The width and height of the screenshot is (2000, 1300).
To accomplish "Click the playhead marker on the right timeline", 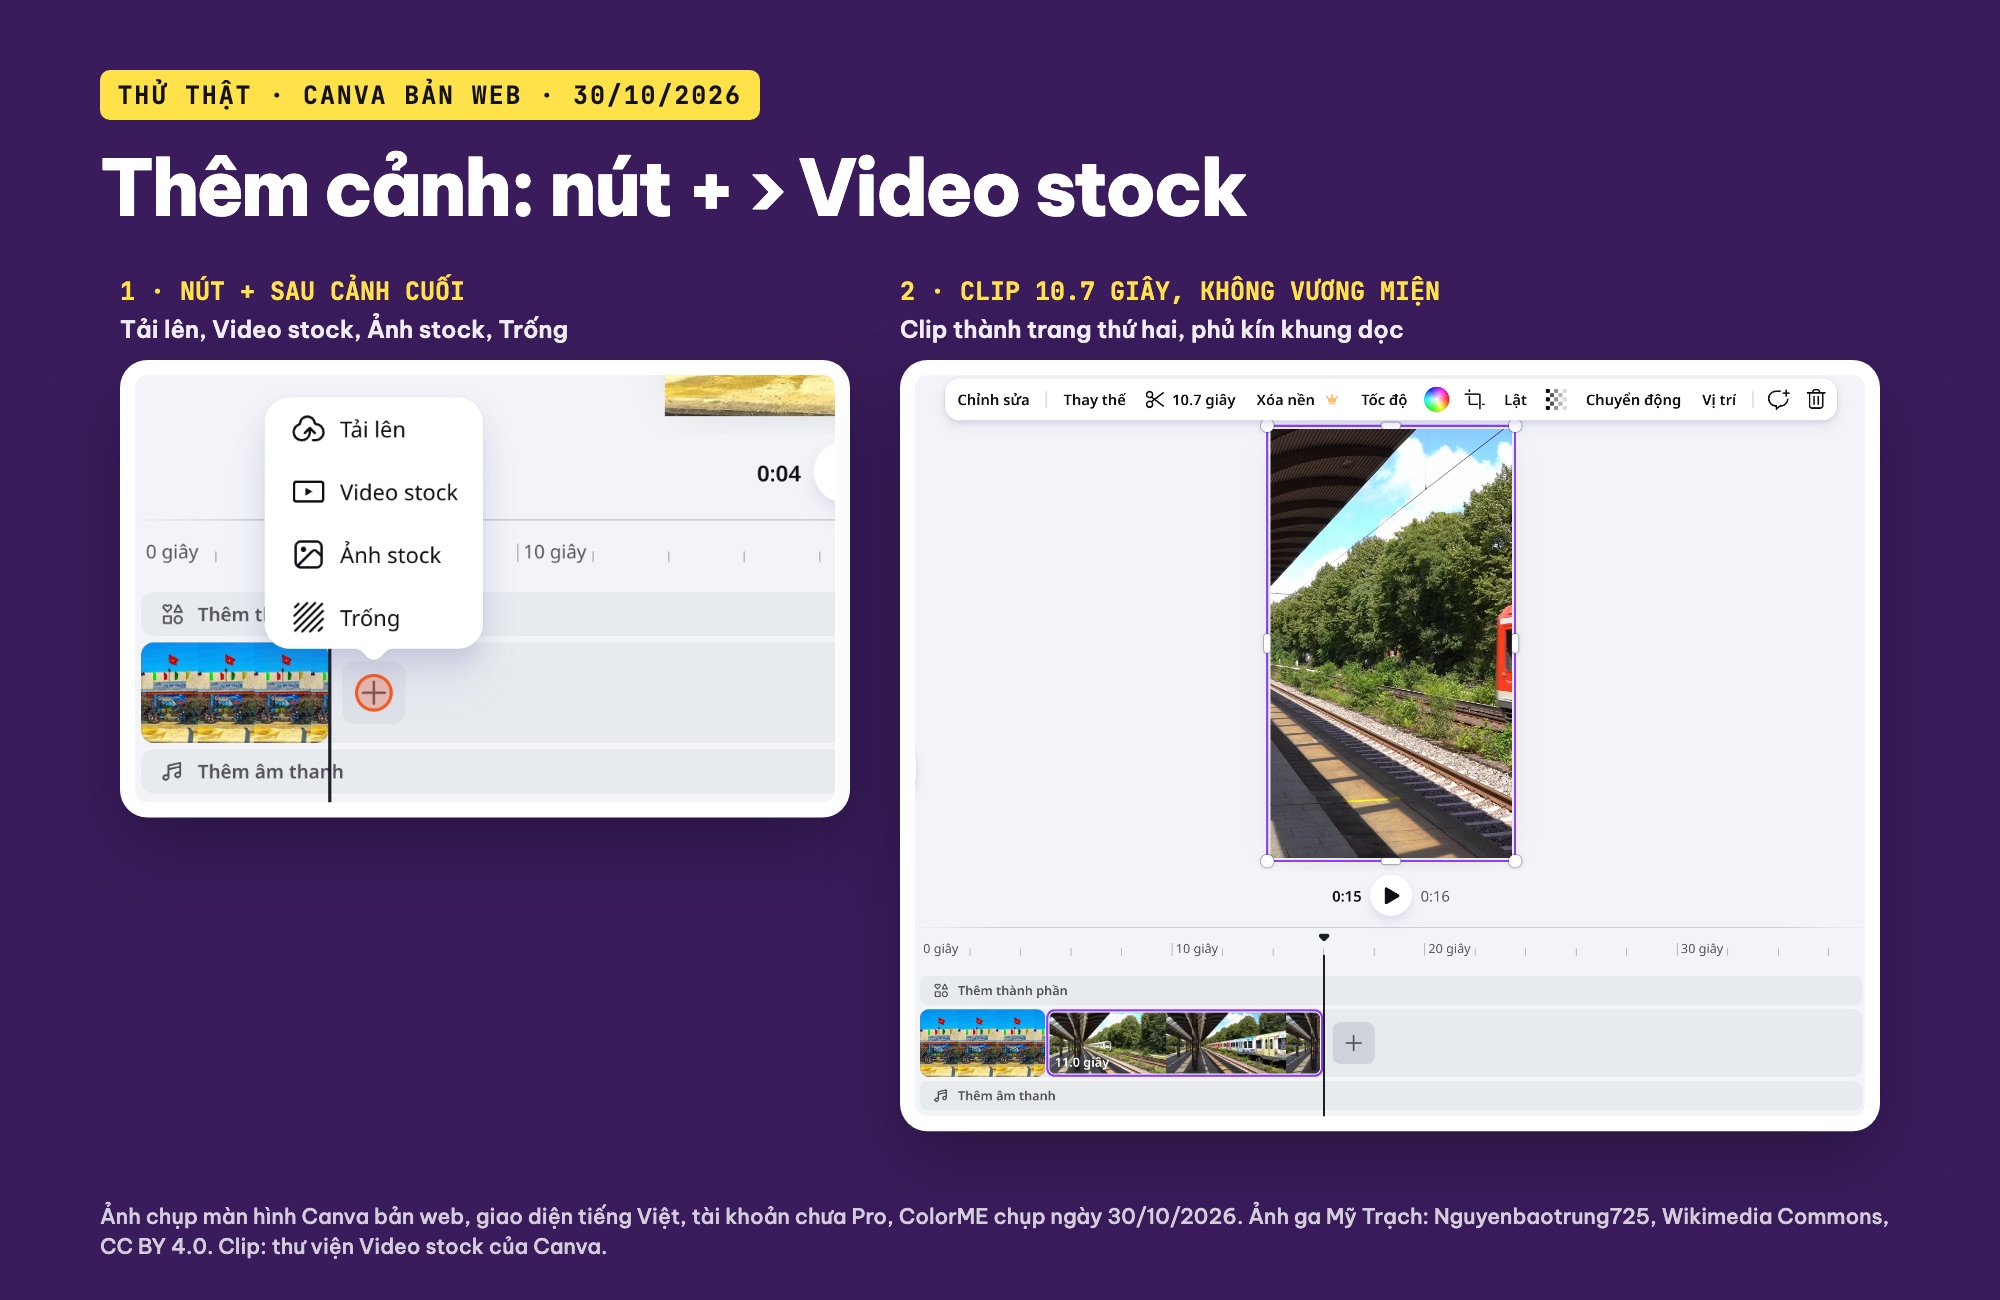I will 1324,937.
